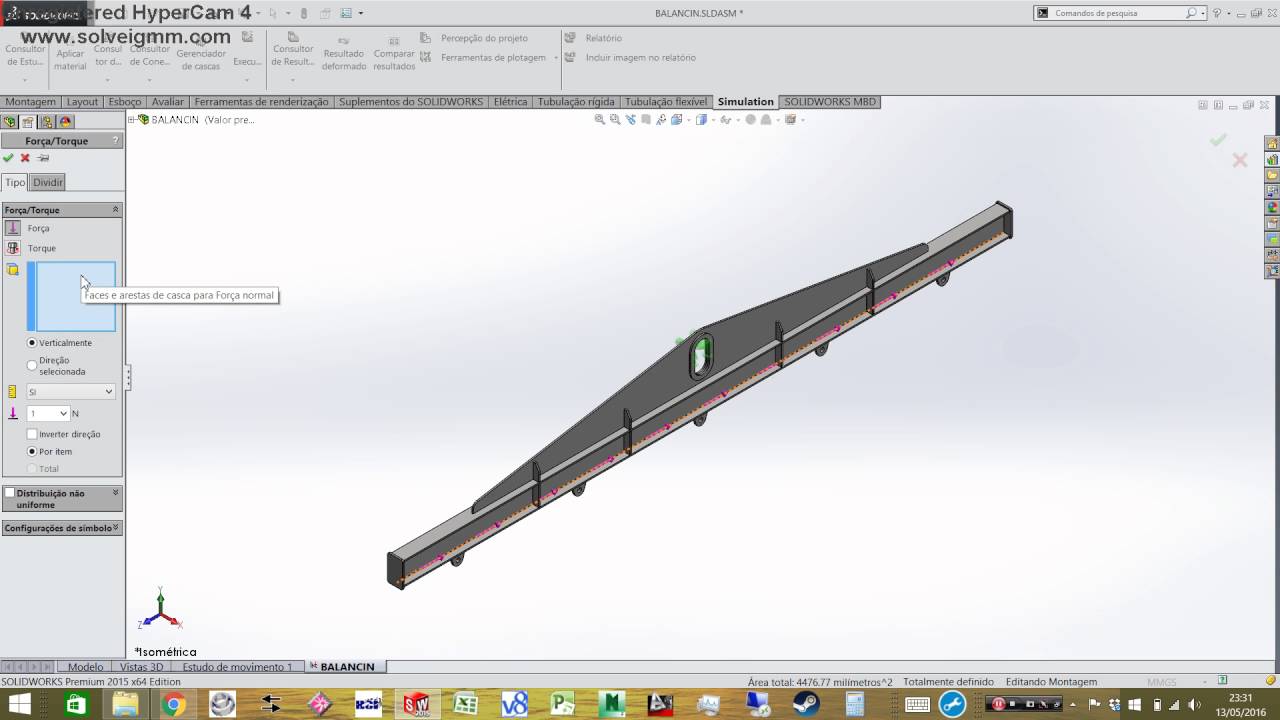Confirm the Força/Torque with the green checkmark
This screenshot has width=1280, height=720.
(8, 158)
